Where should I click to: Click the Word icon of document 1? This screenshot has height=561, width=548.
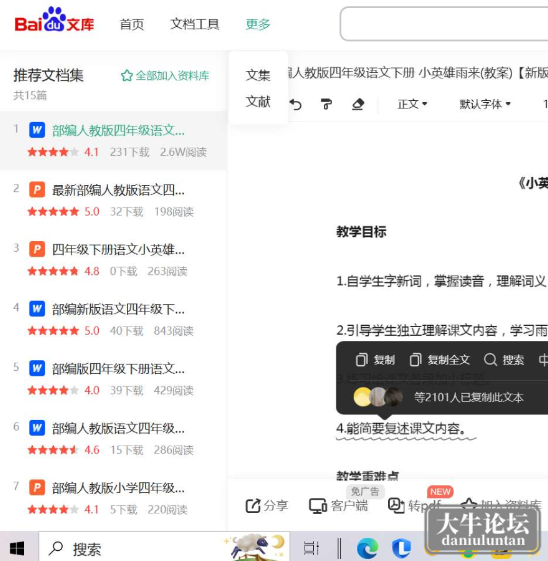coord(37,130)
